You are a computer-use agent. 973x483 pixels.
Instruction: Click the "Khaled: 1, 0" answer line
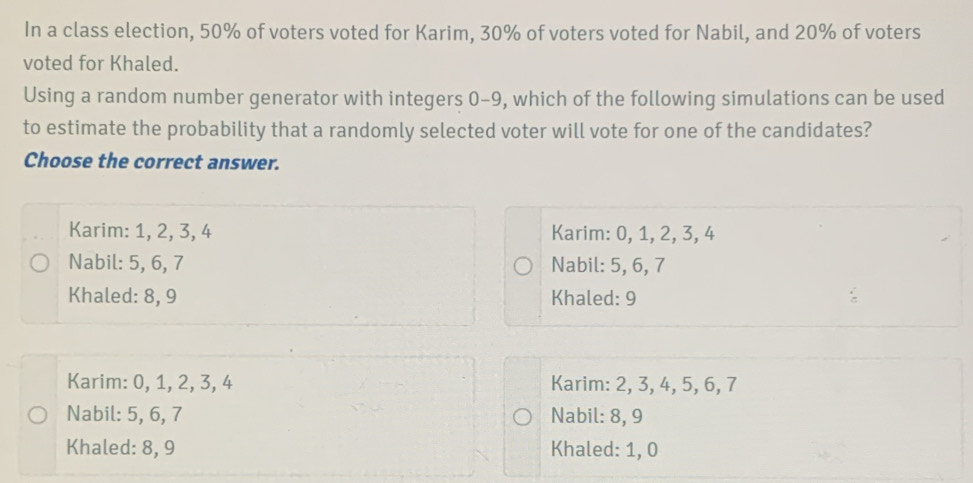tap(604, 448)
